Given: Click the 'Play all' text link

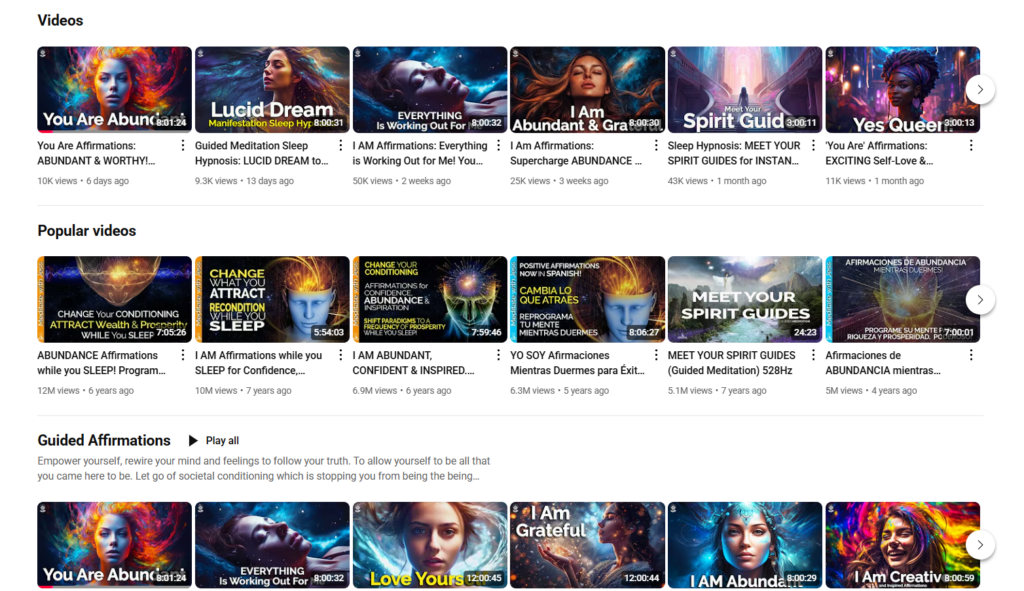Looking at the screenshot, I should pos(222,441).
